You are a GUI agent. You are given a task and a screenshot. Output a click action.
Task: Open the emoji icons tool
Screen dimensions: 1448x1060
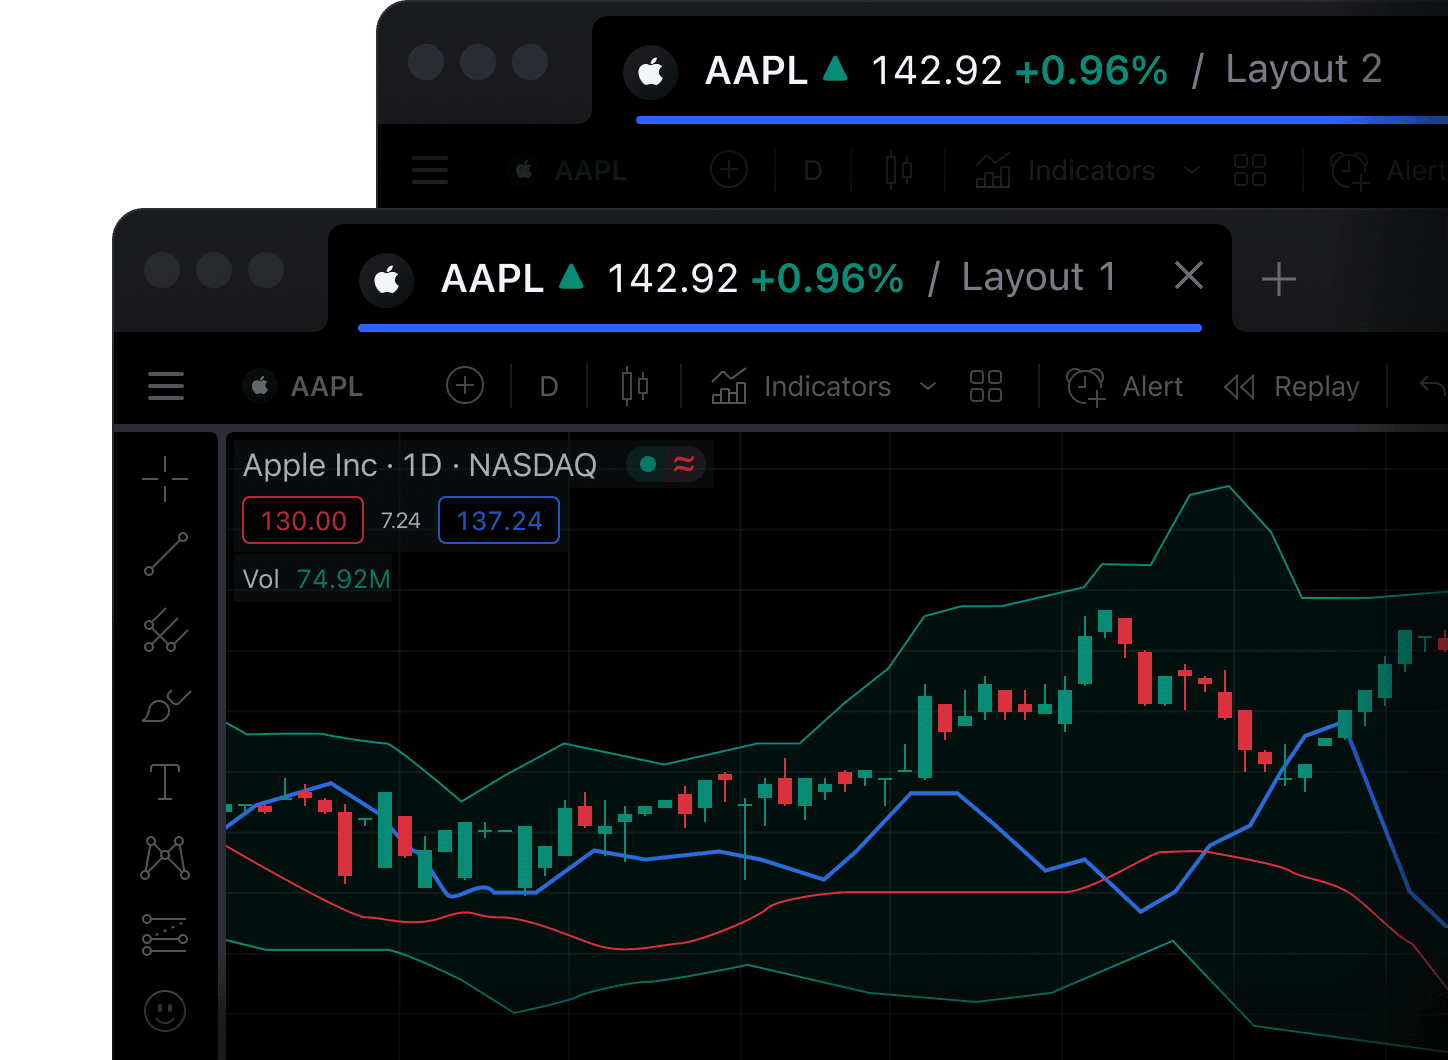[x=165, y=1011]
